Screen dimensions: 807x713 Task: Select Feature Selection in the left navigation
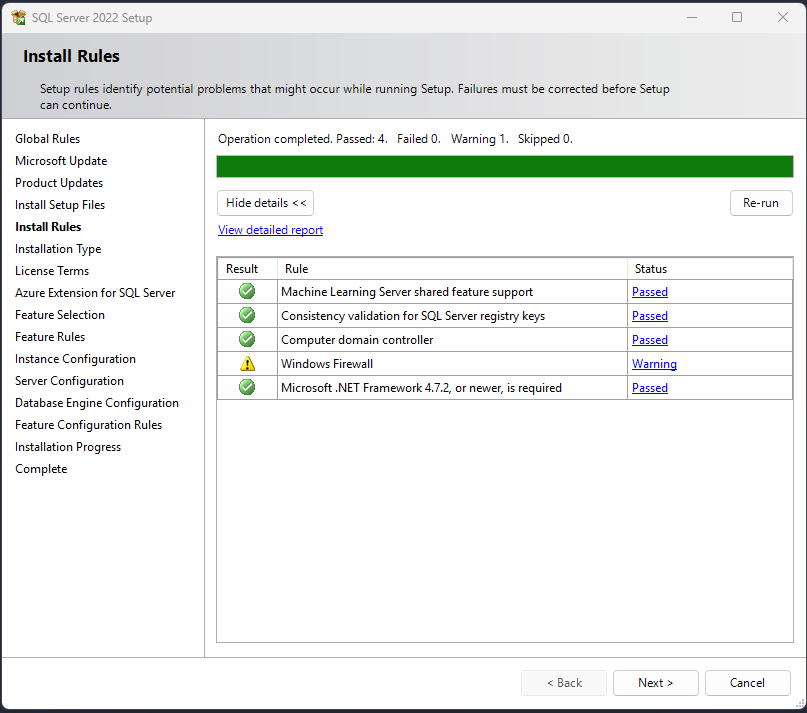[x=59, y=315]
